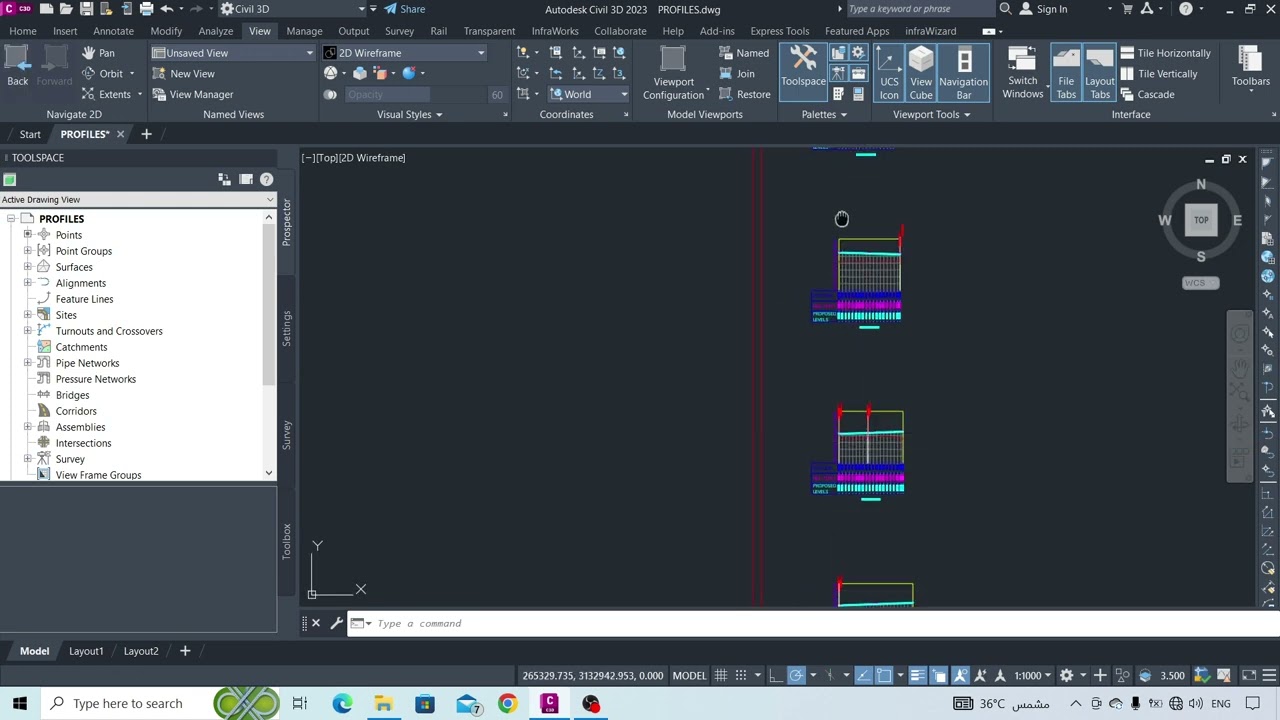Click the TOP face of the ViewCube
1280x720 pixels.
(1201, 220)
